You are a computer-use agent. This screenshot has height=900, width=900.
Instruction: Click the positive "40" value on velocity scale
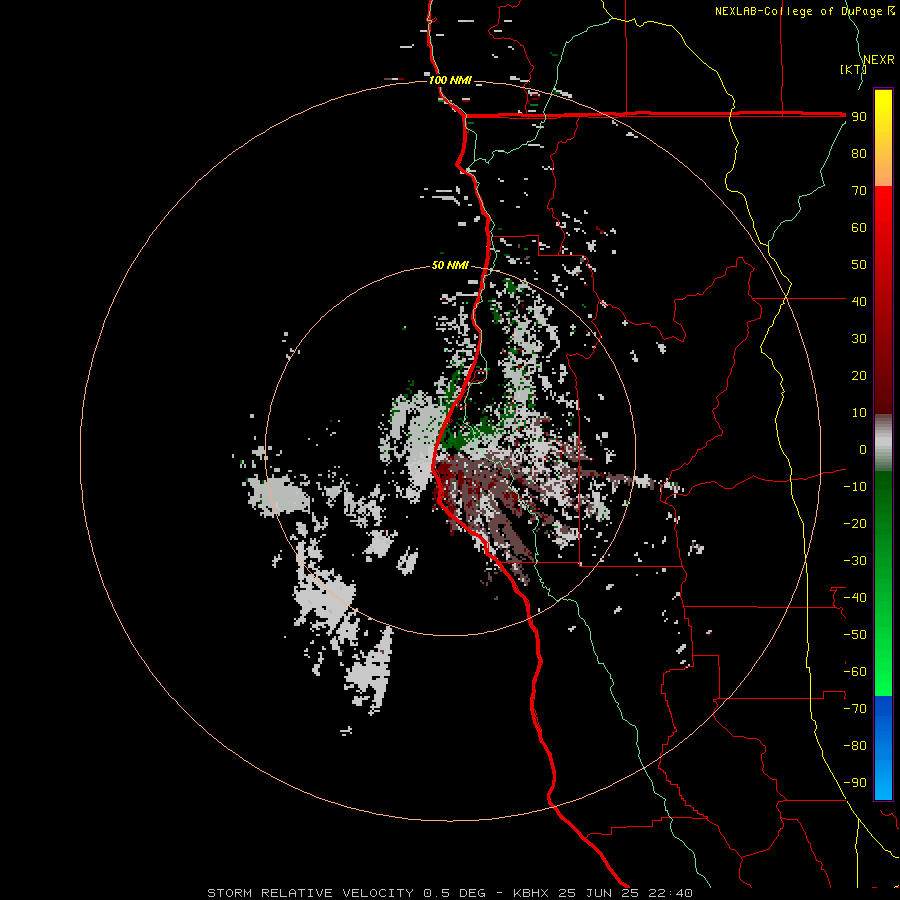pyautogui.click(x=859, y=301)
